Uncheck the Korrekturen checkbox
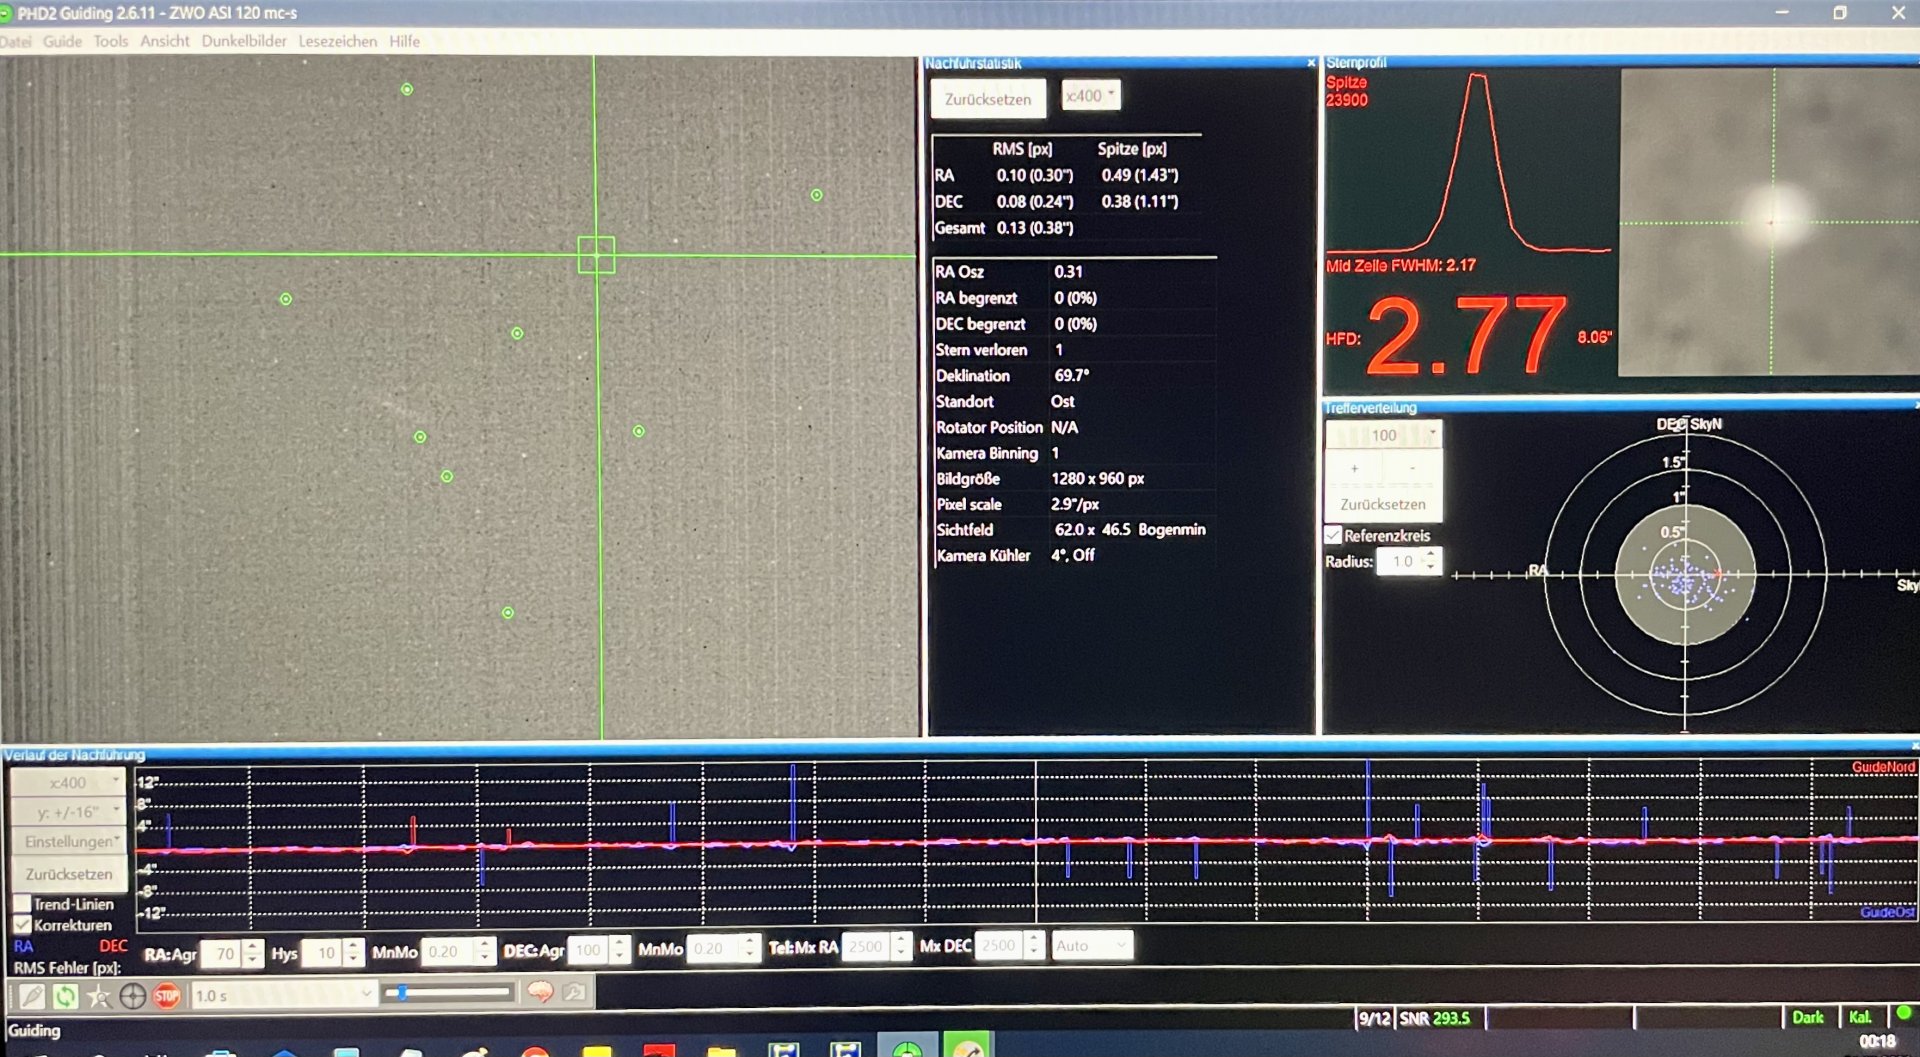Viewport: 1920px width, 1057px height. click(22, 924)
